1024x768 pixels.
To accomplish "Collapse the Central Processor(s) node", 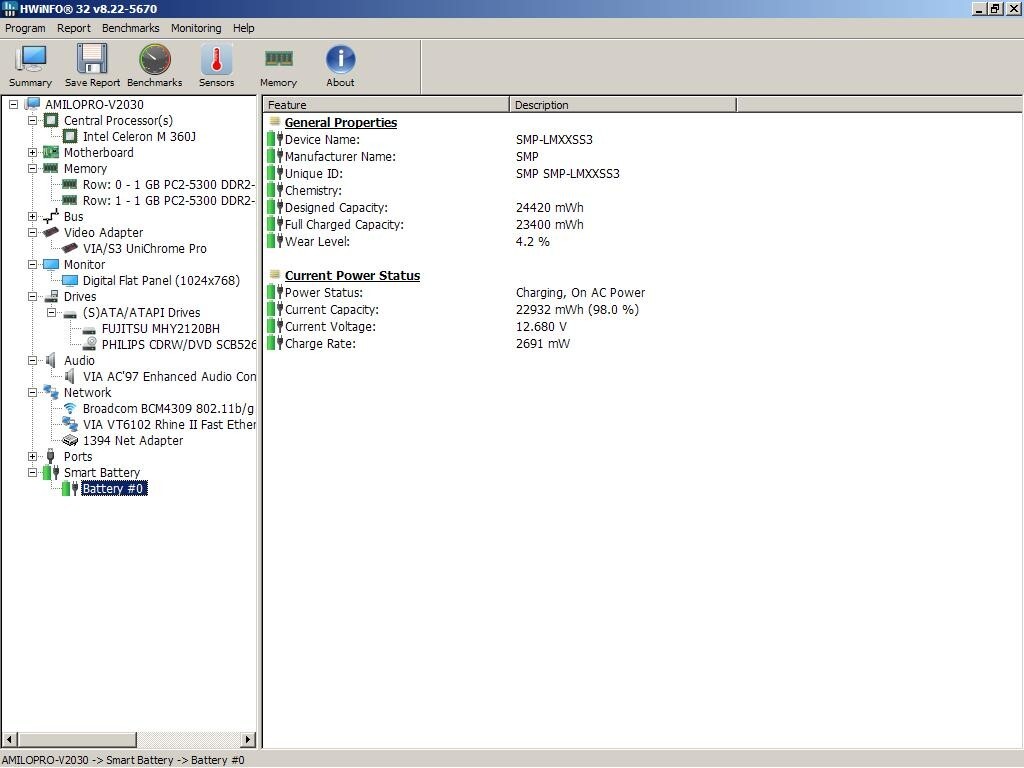I will (x=32, y=120).
